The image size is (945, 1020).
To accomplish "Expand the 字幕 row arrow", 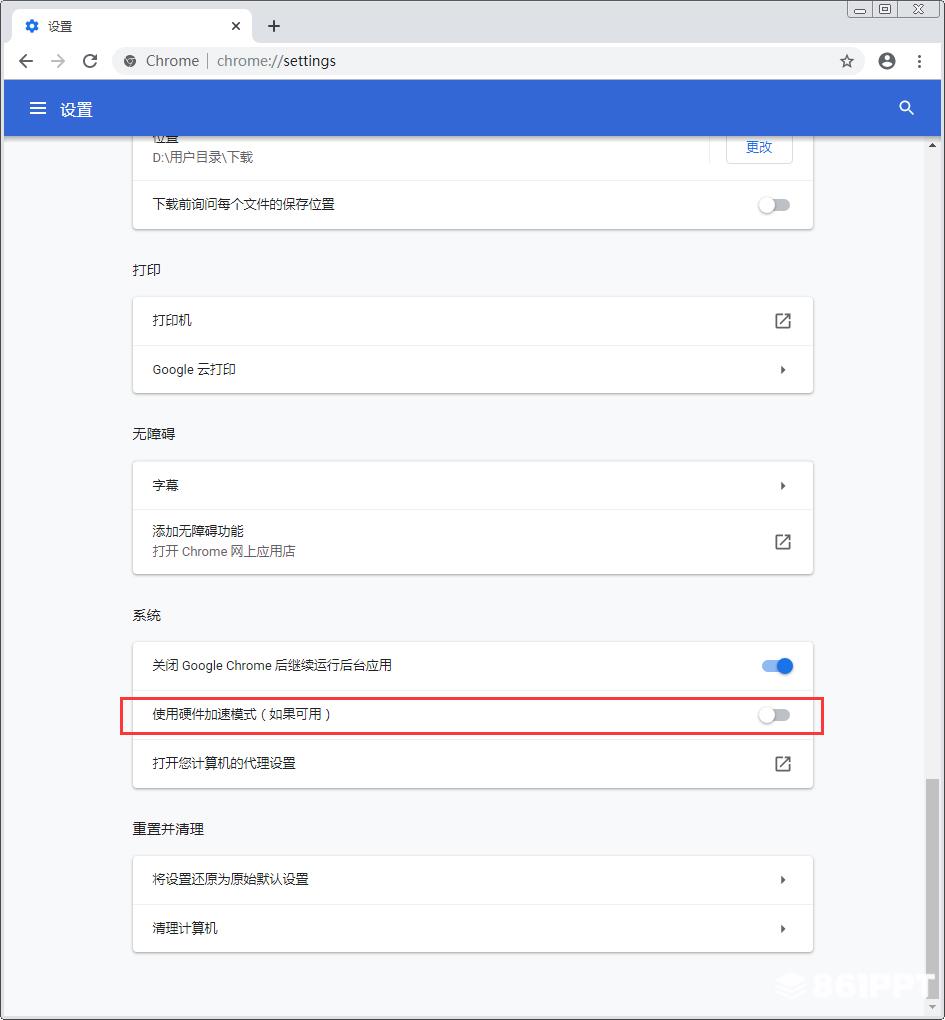I will 782,486.
